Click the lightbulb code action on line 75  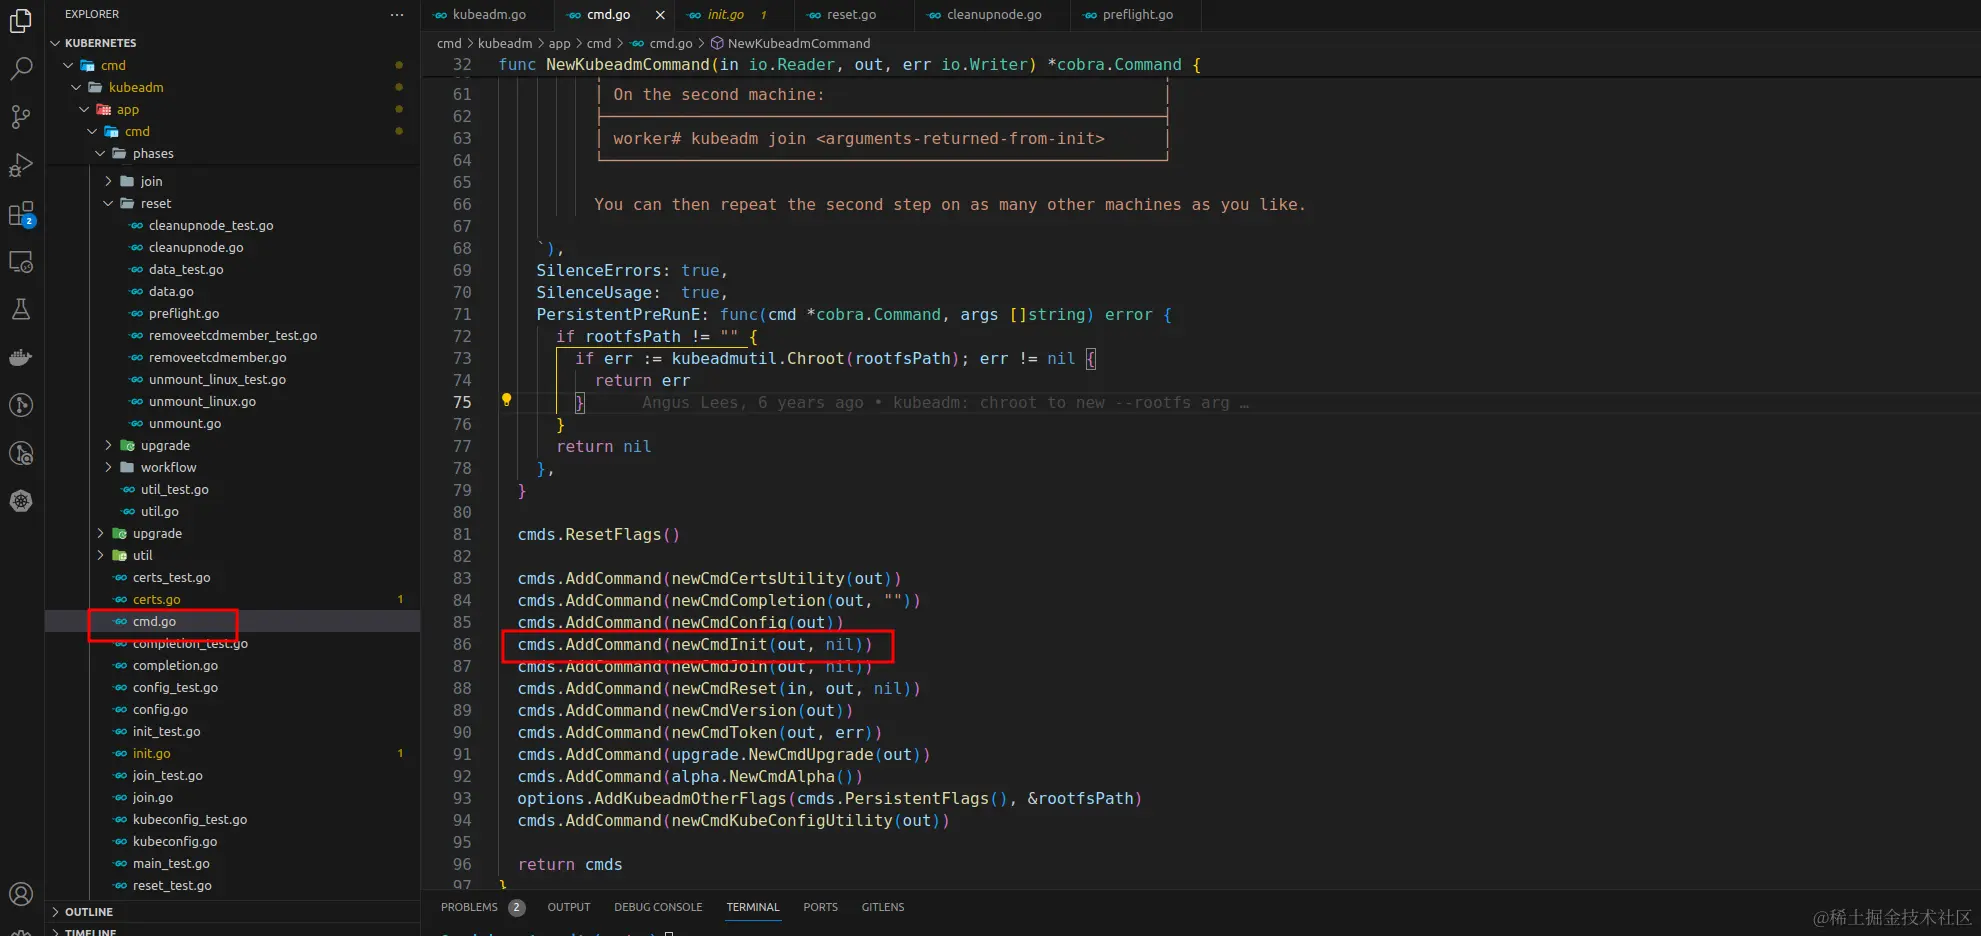506,400
